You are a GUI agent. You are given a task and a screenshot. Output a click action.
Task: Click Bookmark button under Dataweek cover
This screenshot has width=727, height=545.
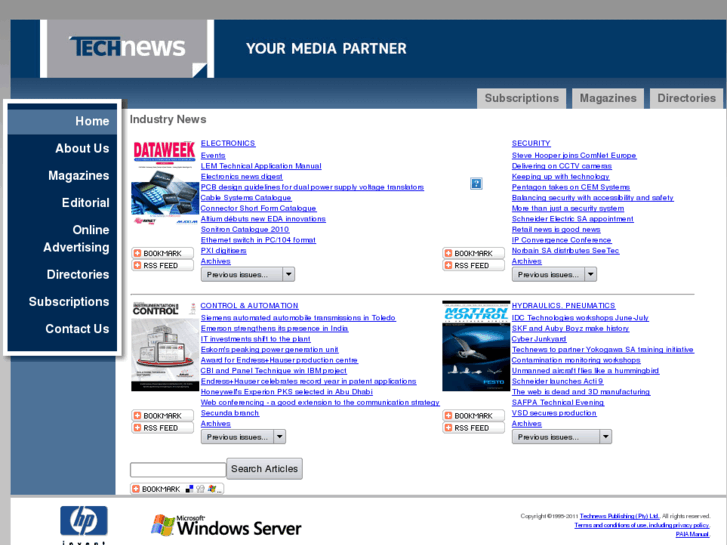162,253
